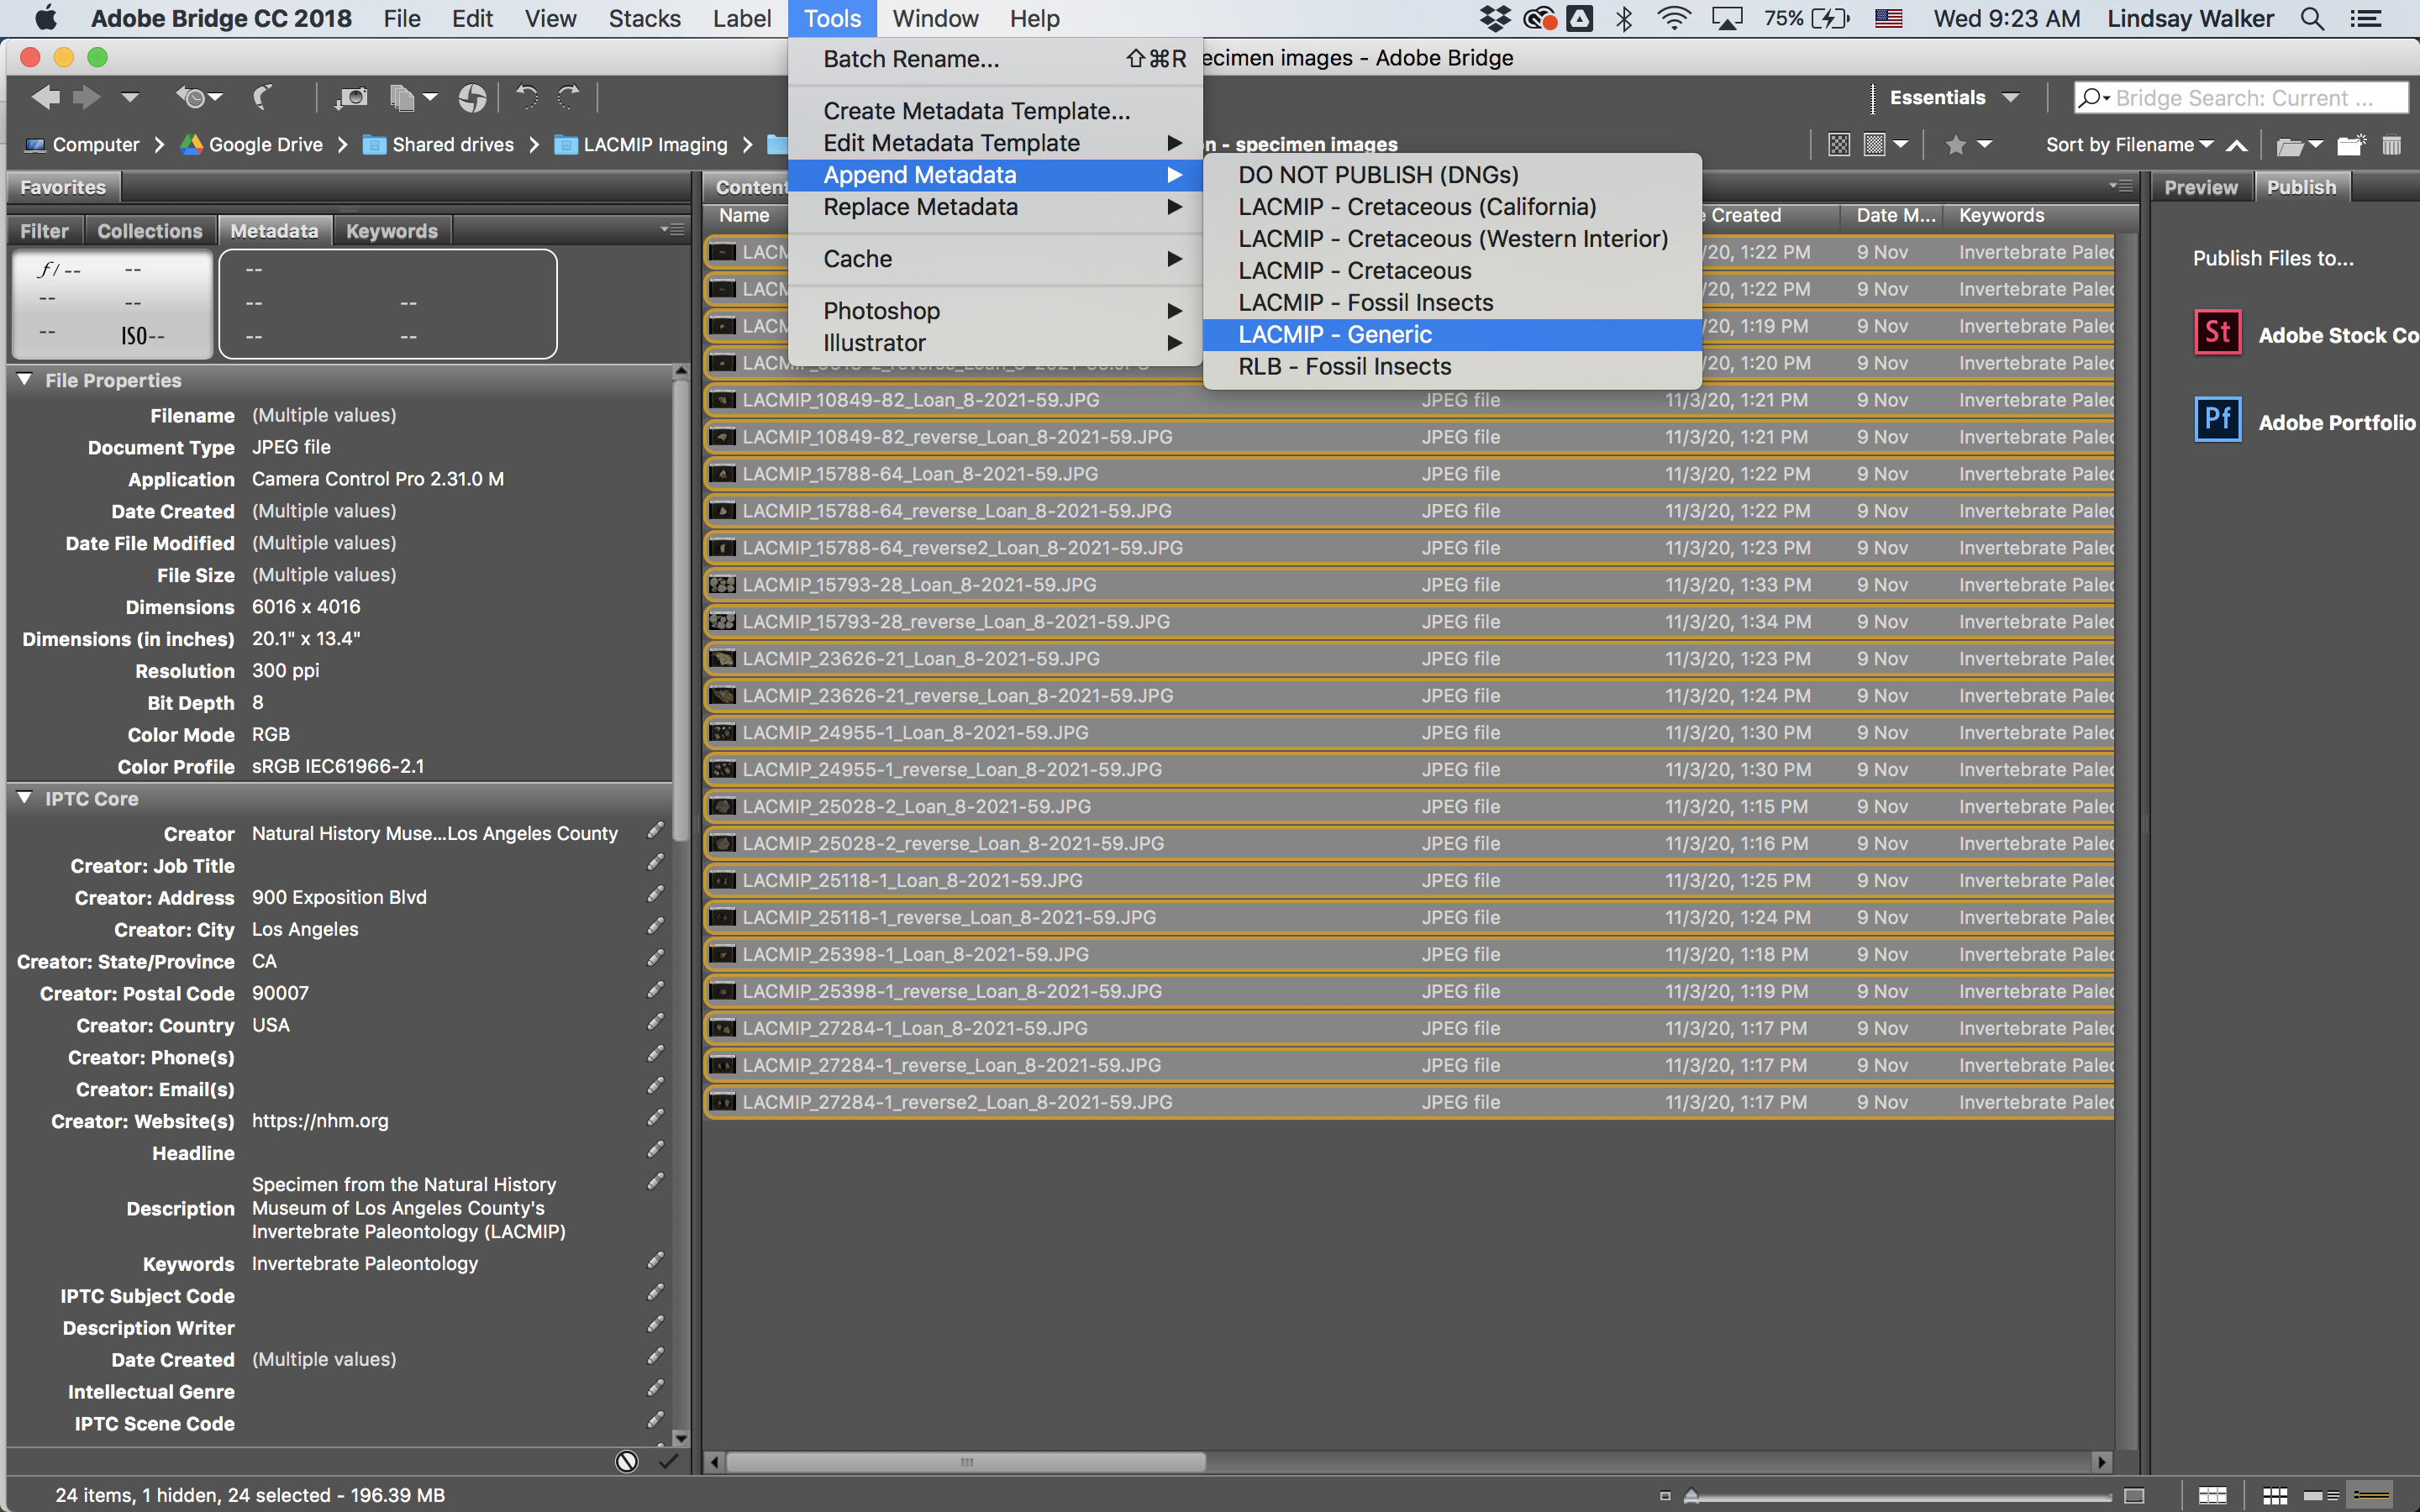Click Google Drive in the path bar
The width and height of the screenshot is (2420, 1512).
pyautogui.click(x=252, y=145)
